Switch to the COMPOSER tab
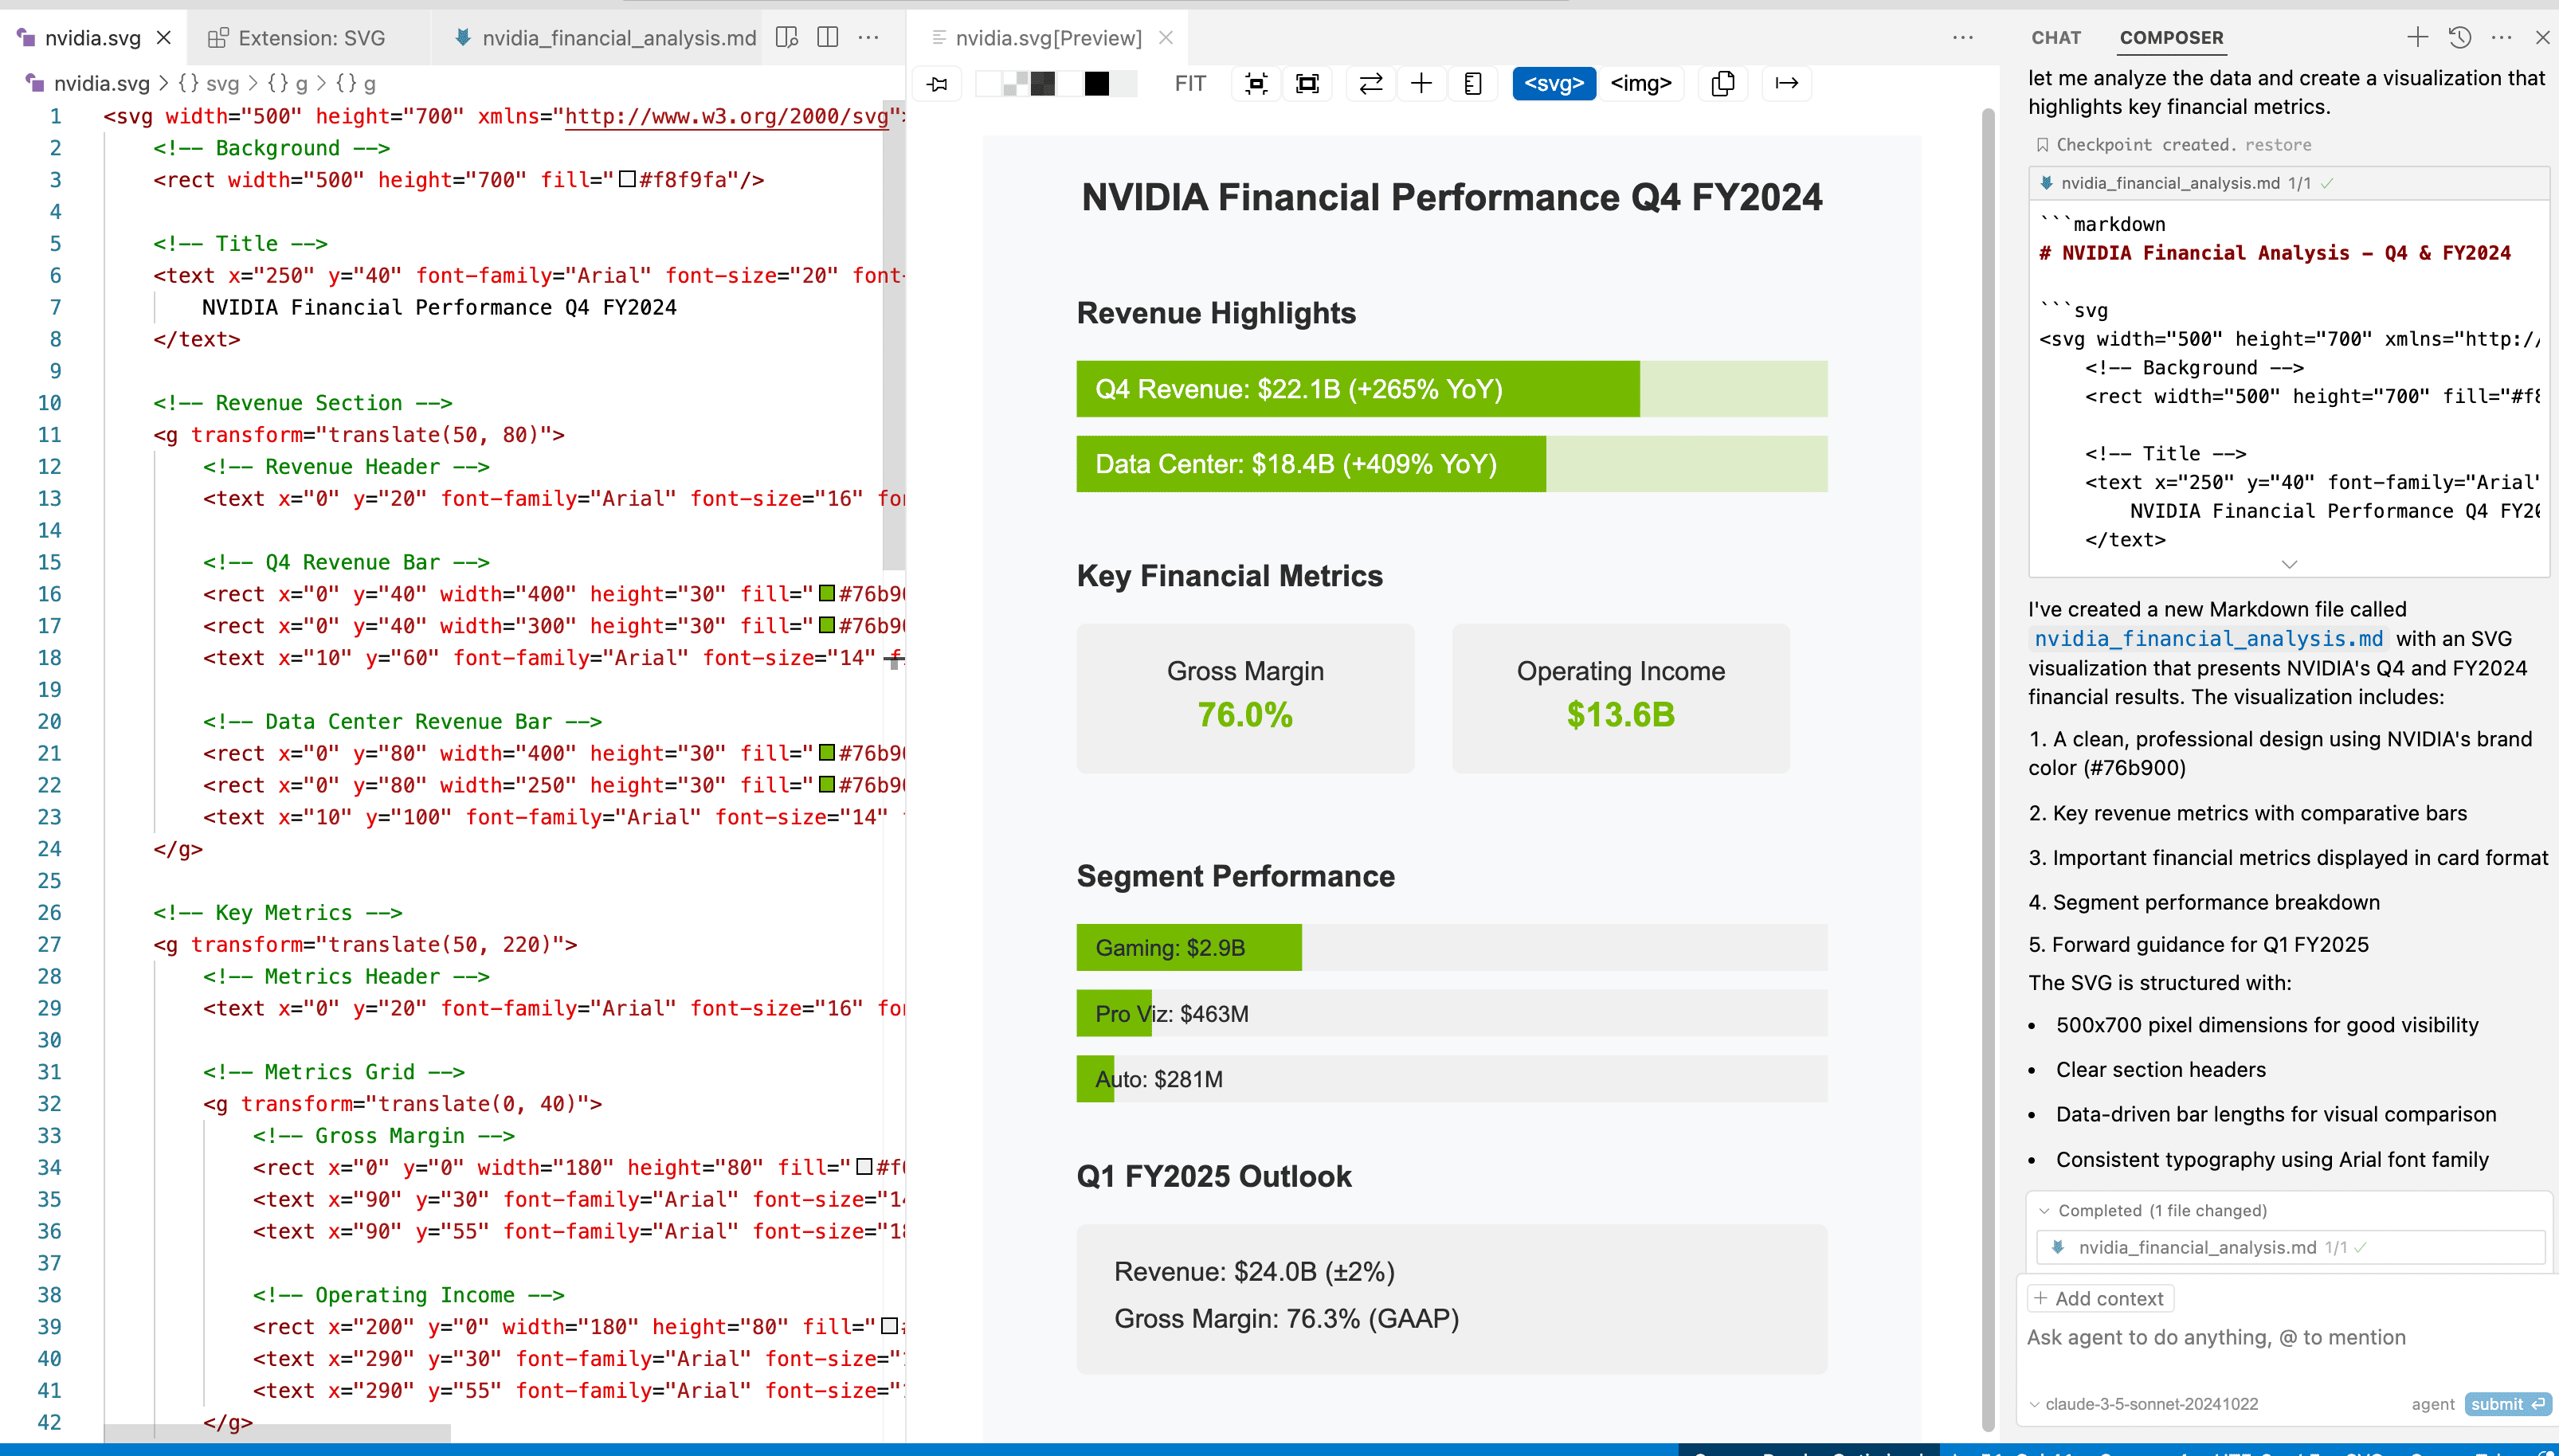Screen dimensions: 2559x1456 2171,38
